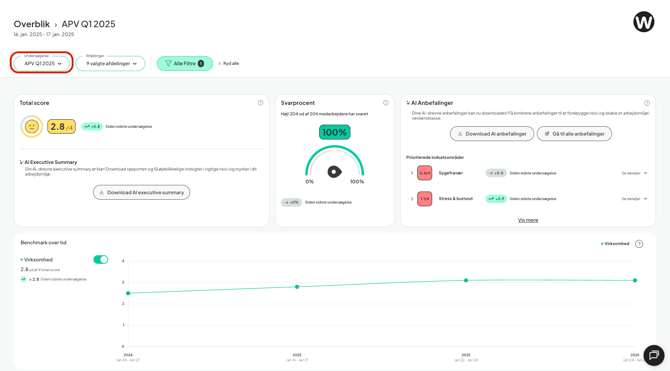Click Download AI executive summary button
Screen dimensions: 670x371
click(141, 192)
